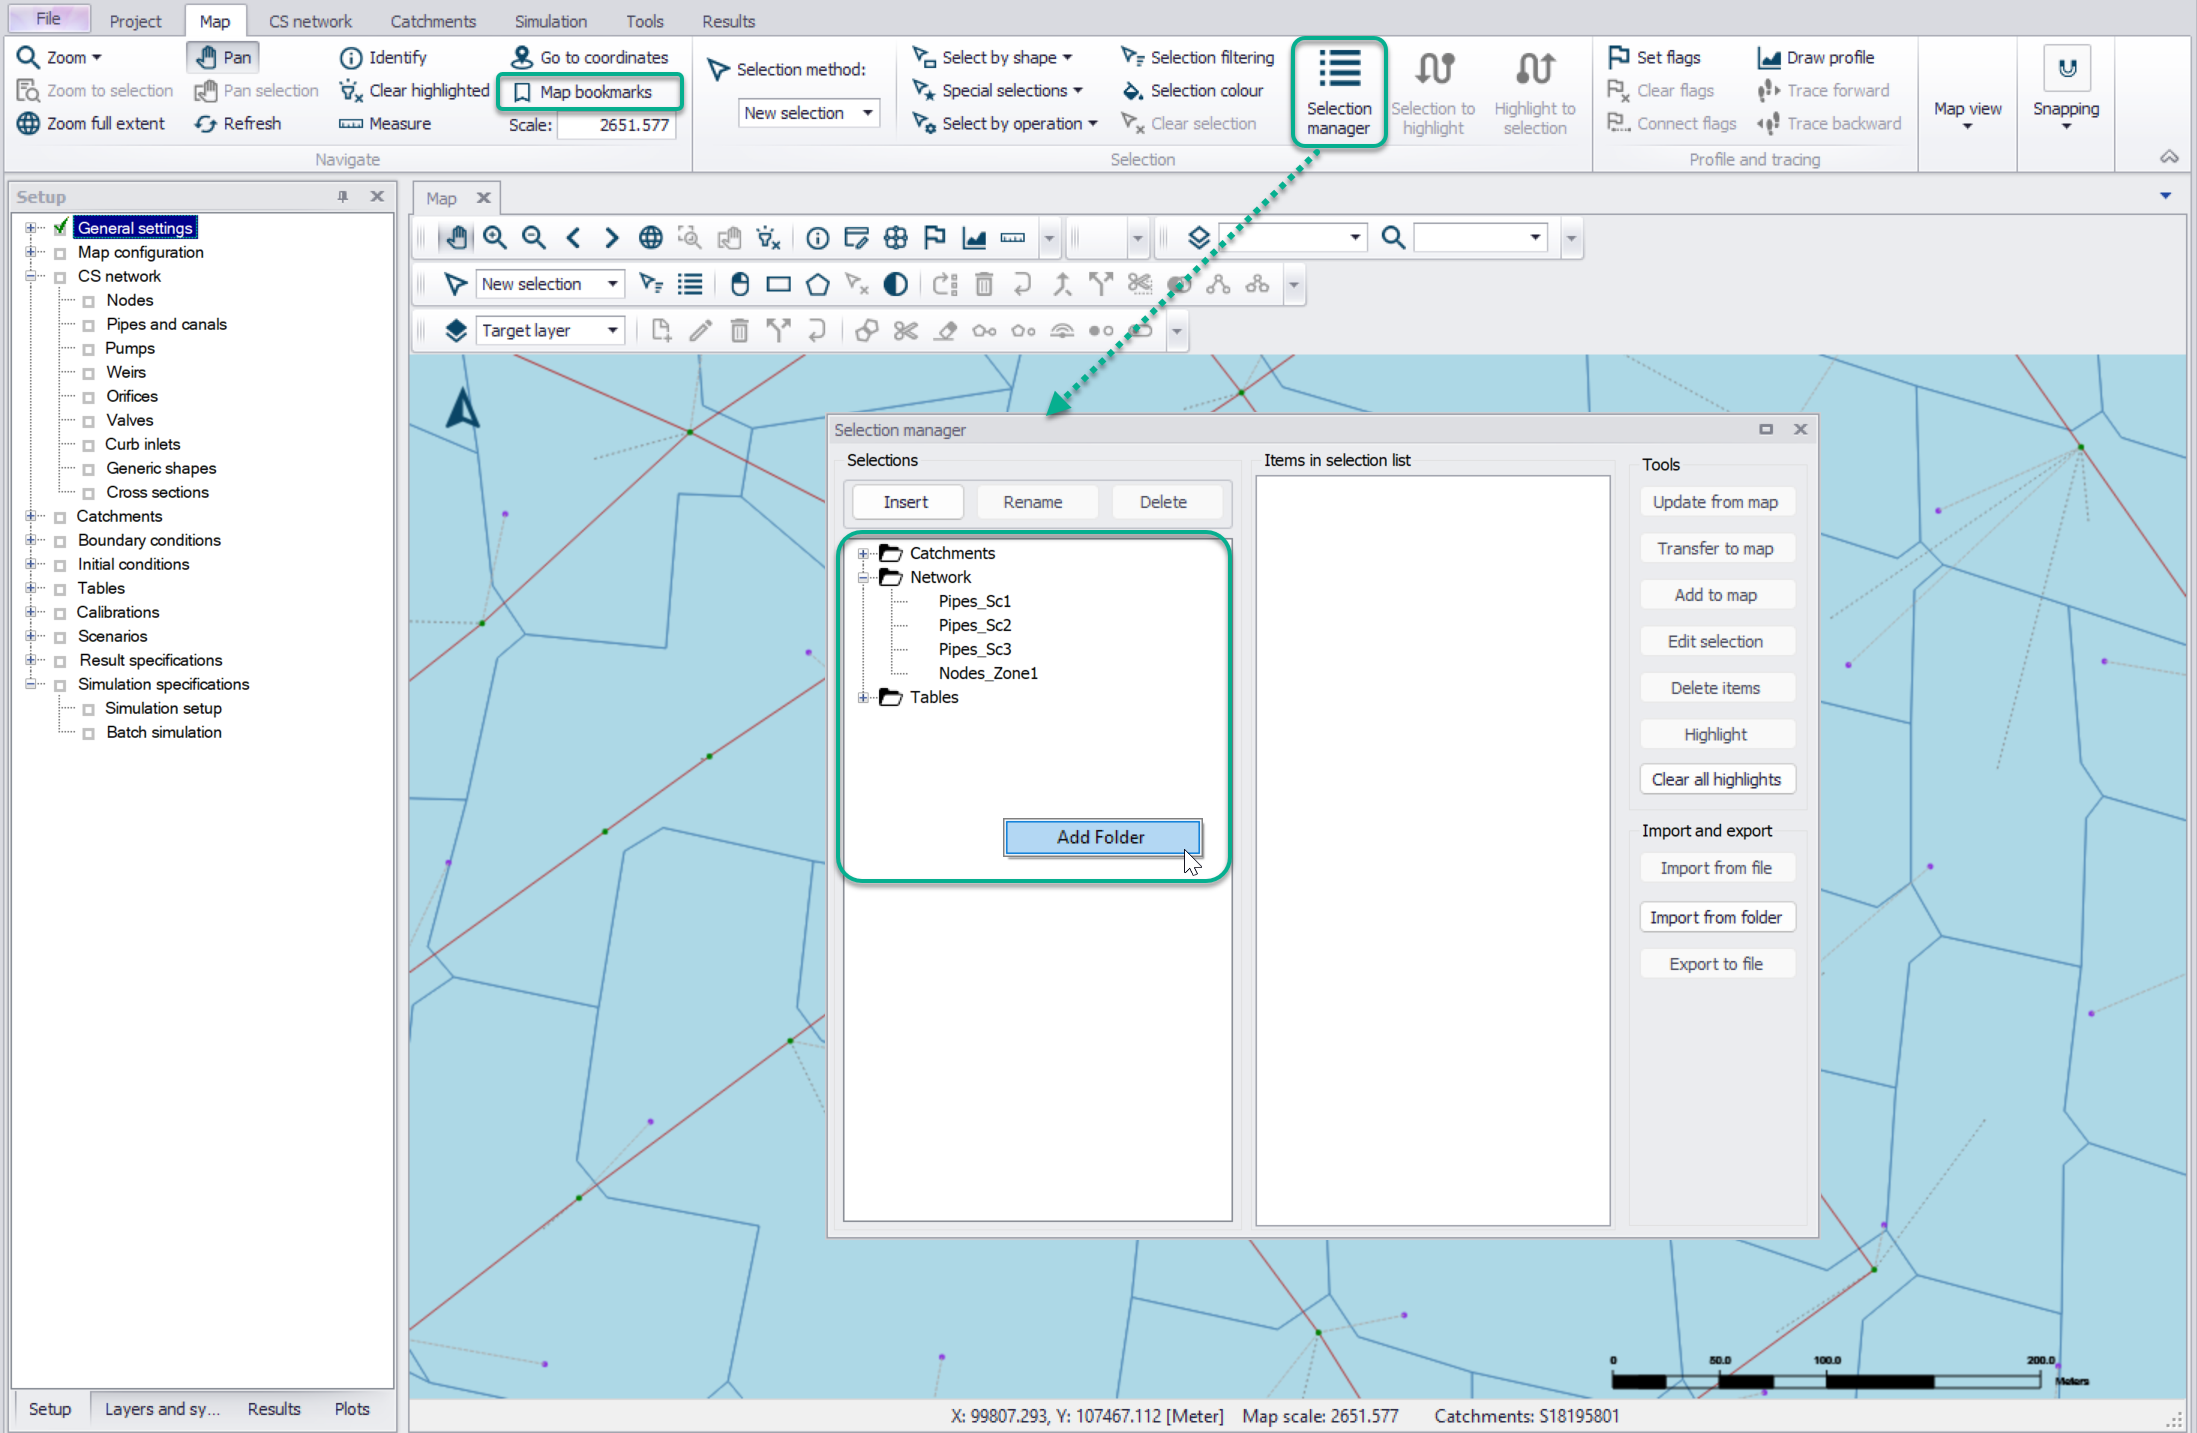Toggle the Nodes checkbox in Setup tree
Screen dimensions: 2197x1433
tap(88, 301)
